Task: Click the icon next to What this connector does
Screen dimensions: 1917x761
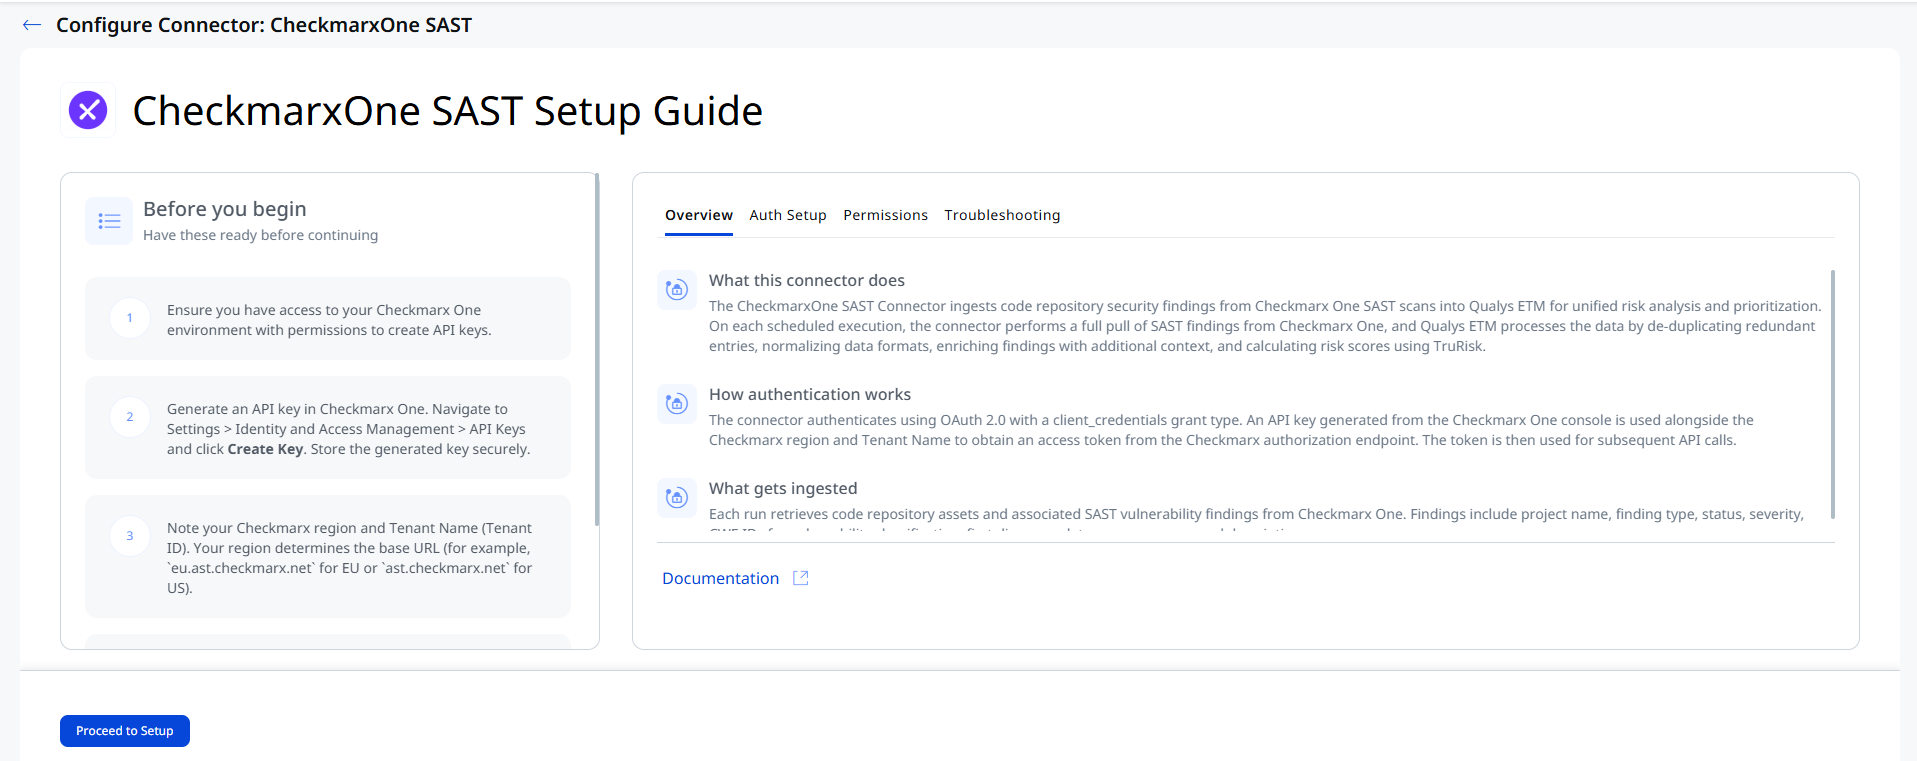Action: click(677, 290)
